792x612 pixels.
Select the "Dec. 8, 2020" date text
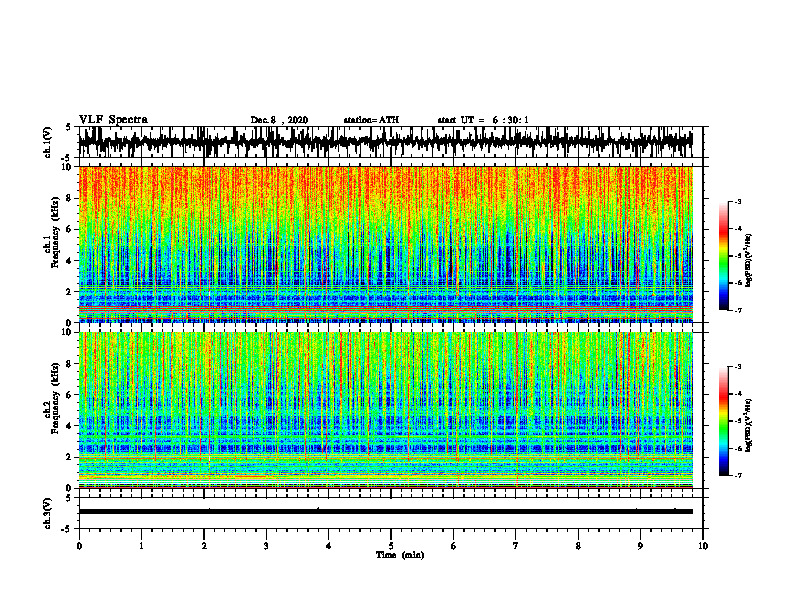279,120
